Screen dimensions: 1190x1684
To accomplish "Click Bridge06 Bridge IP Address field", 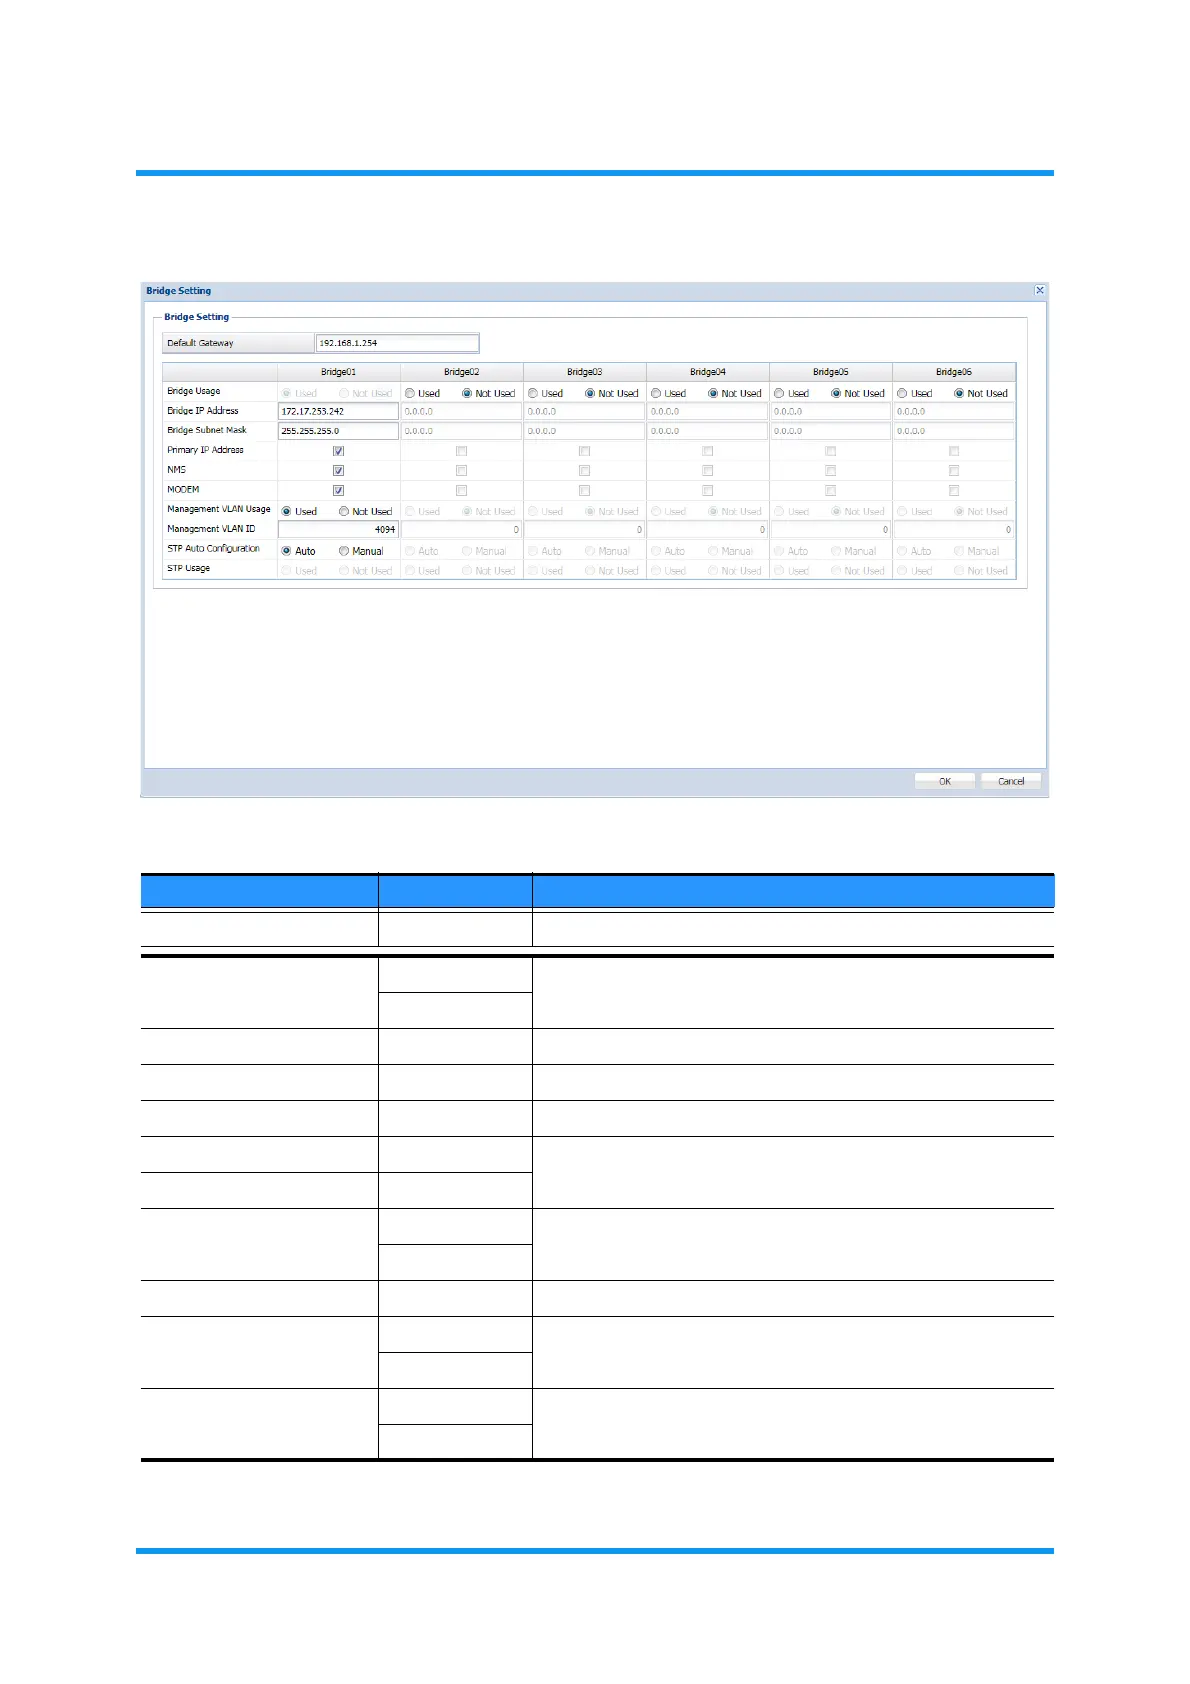I will click(x=954, y=411).
